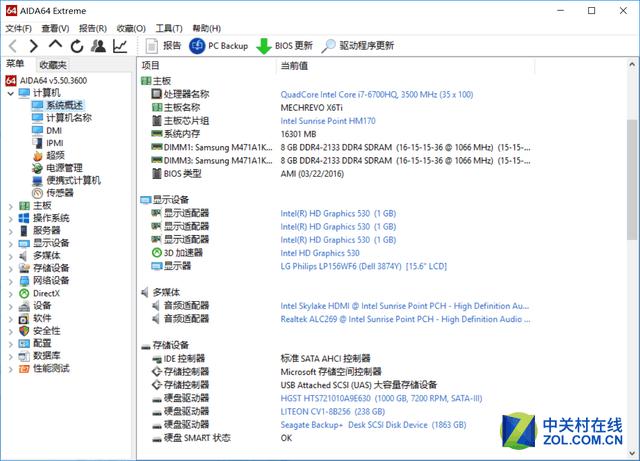
Task: Click 驱动程序更新 toolbar button
Action: point(358,46)
